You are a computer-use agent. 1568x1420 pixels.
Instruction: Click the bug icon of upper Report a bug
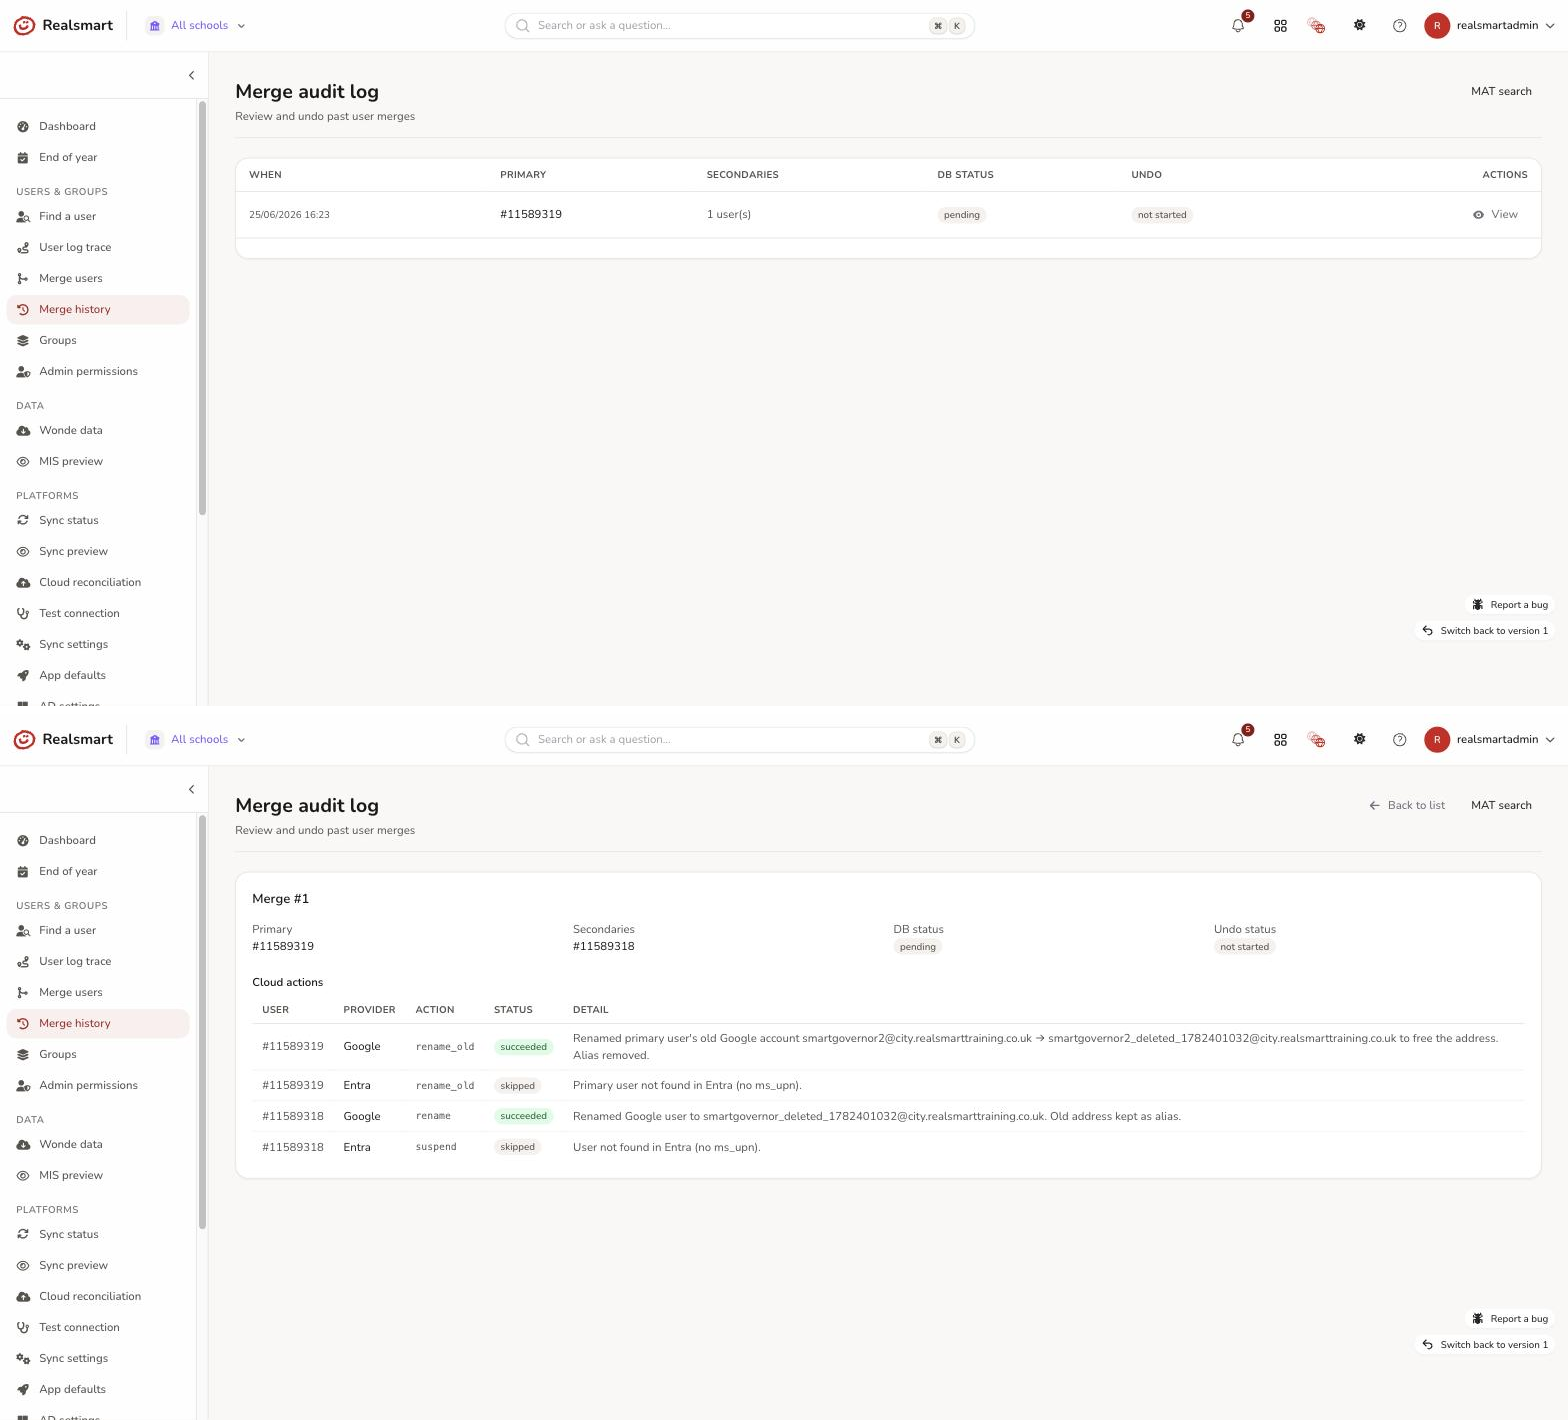(1478, 605)
